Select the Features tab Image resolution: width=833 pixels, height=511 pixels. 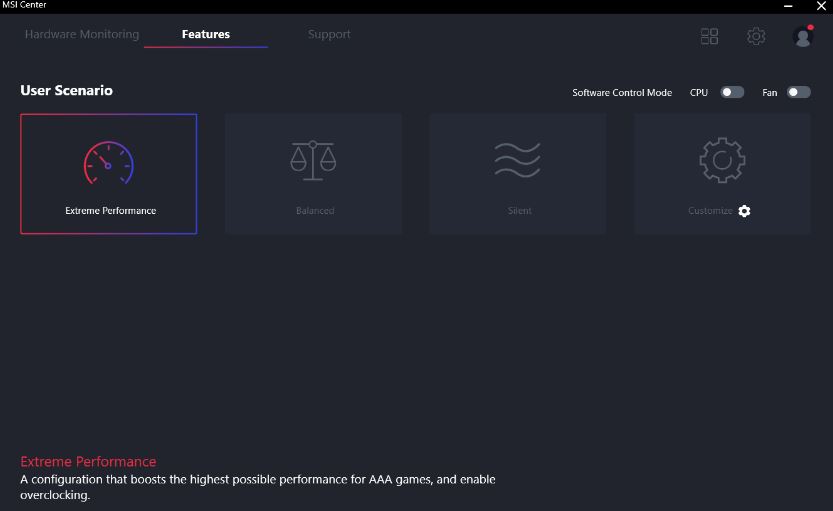(x=206, y=34)
